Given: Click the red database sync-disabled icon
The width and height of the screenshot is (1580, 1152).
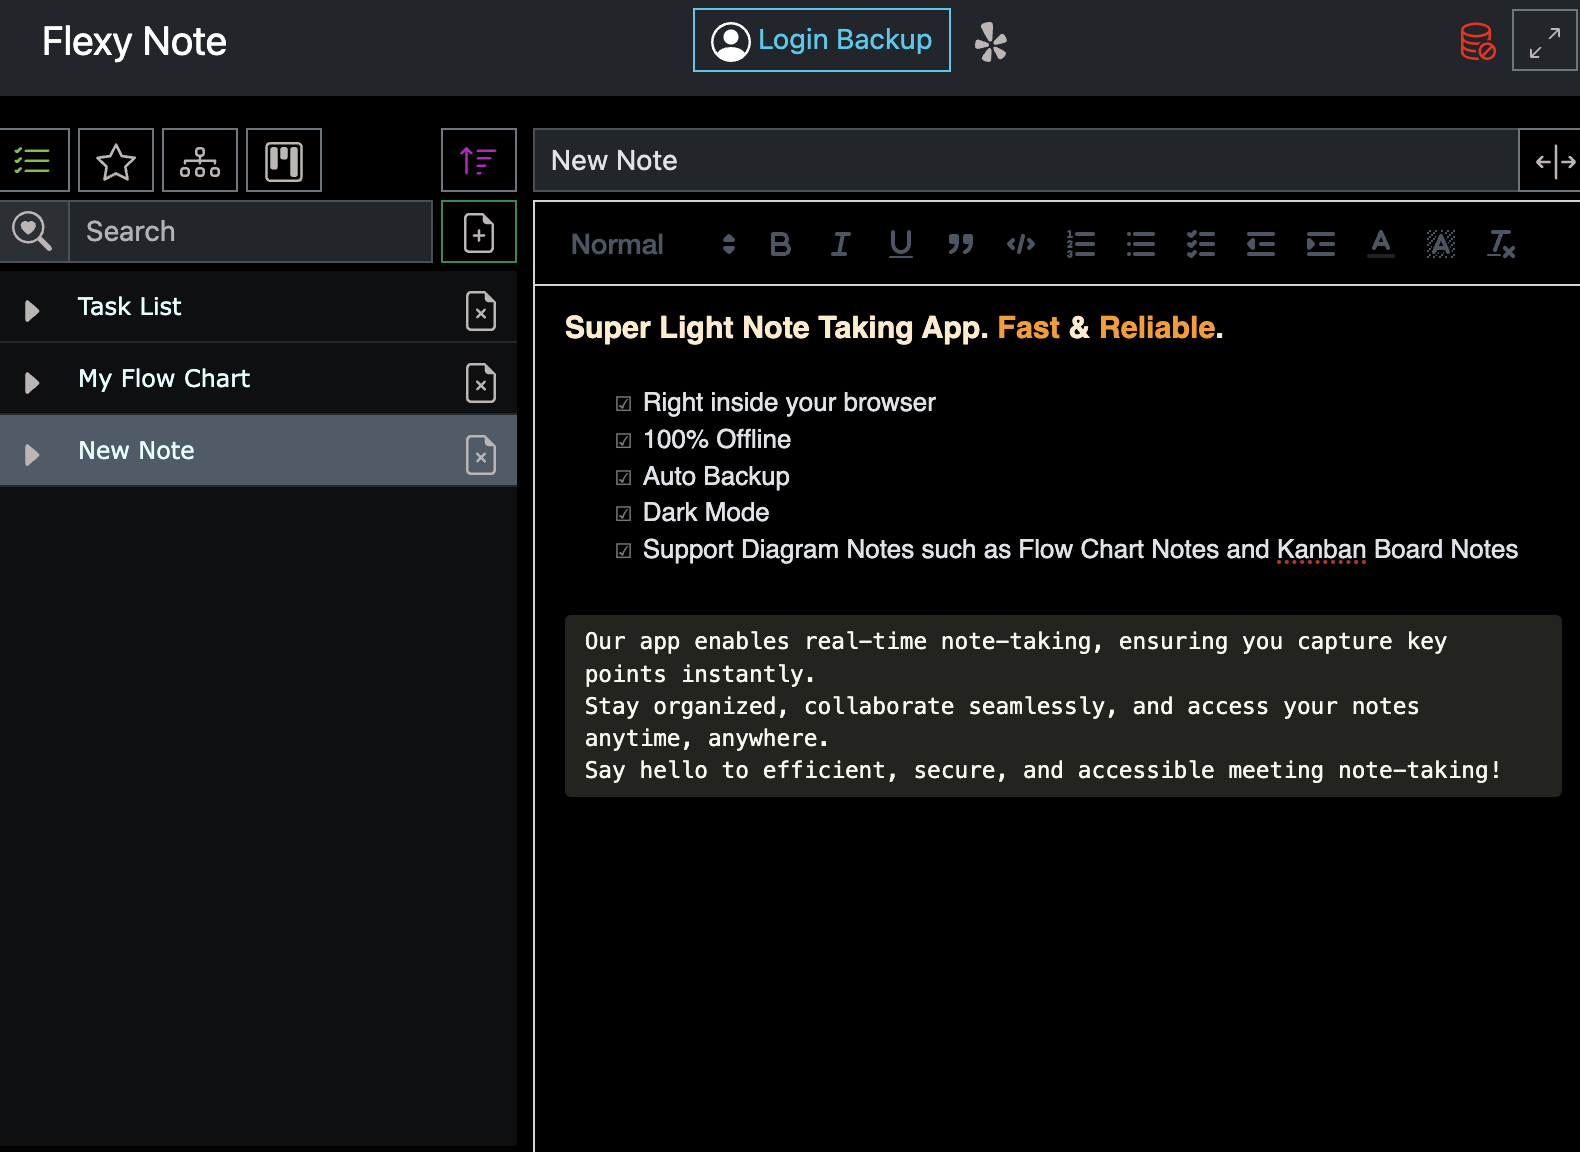Looking at the screenshot, I should [x=1477, y=42].
